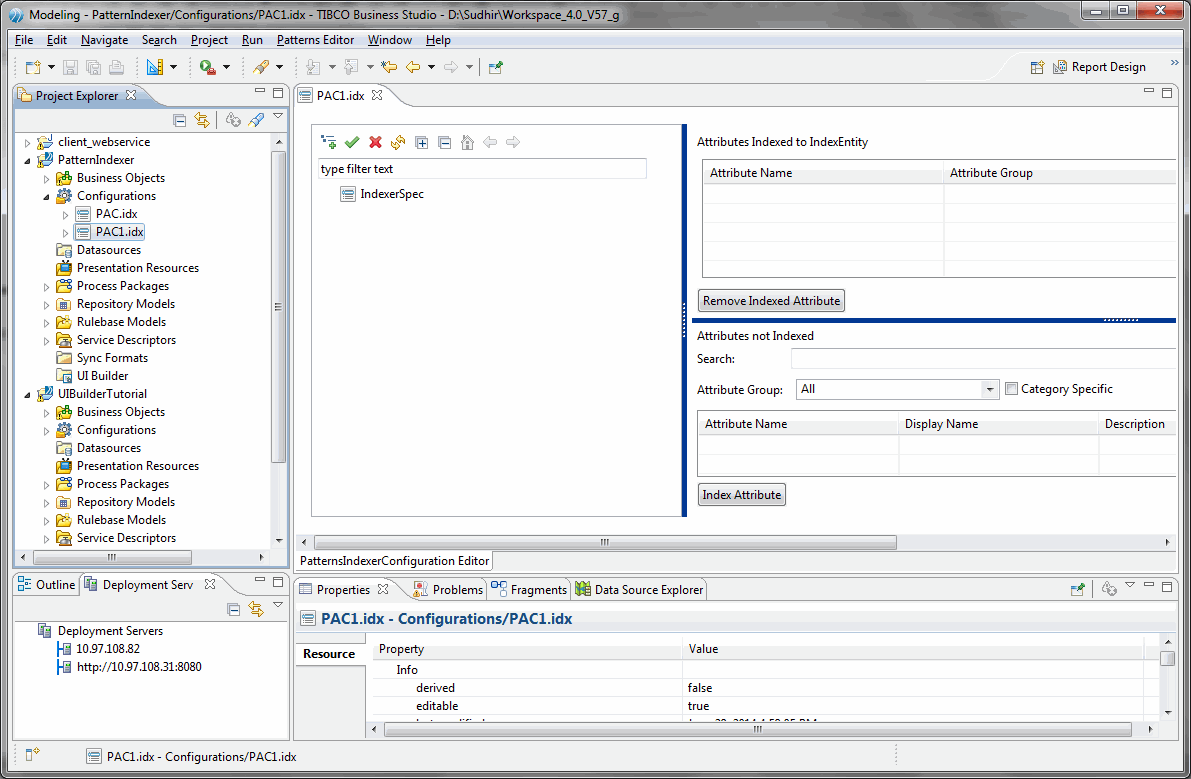The image size is (1191, 779).
Task: Click the add child node icon in editor
Action: [x=328, y=142]
